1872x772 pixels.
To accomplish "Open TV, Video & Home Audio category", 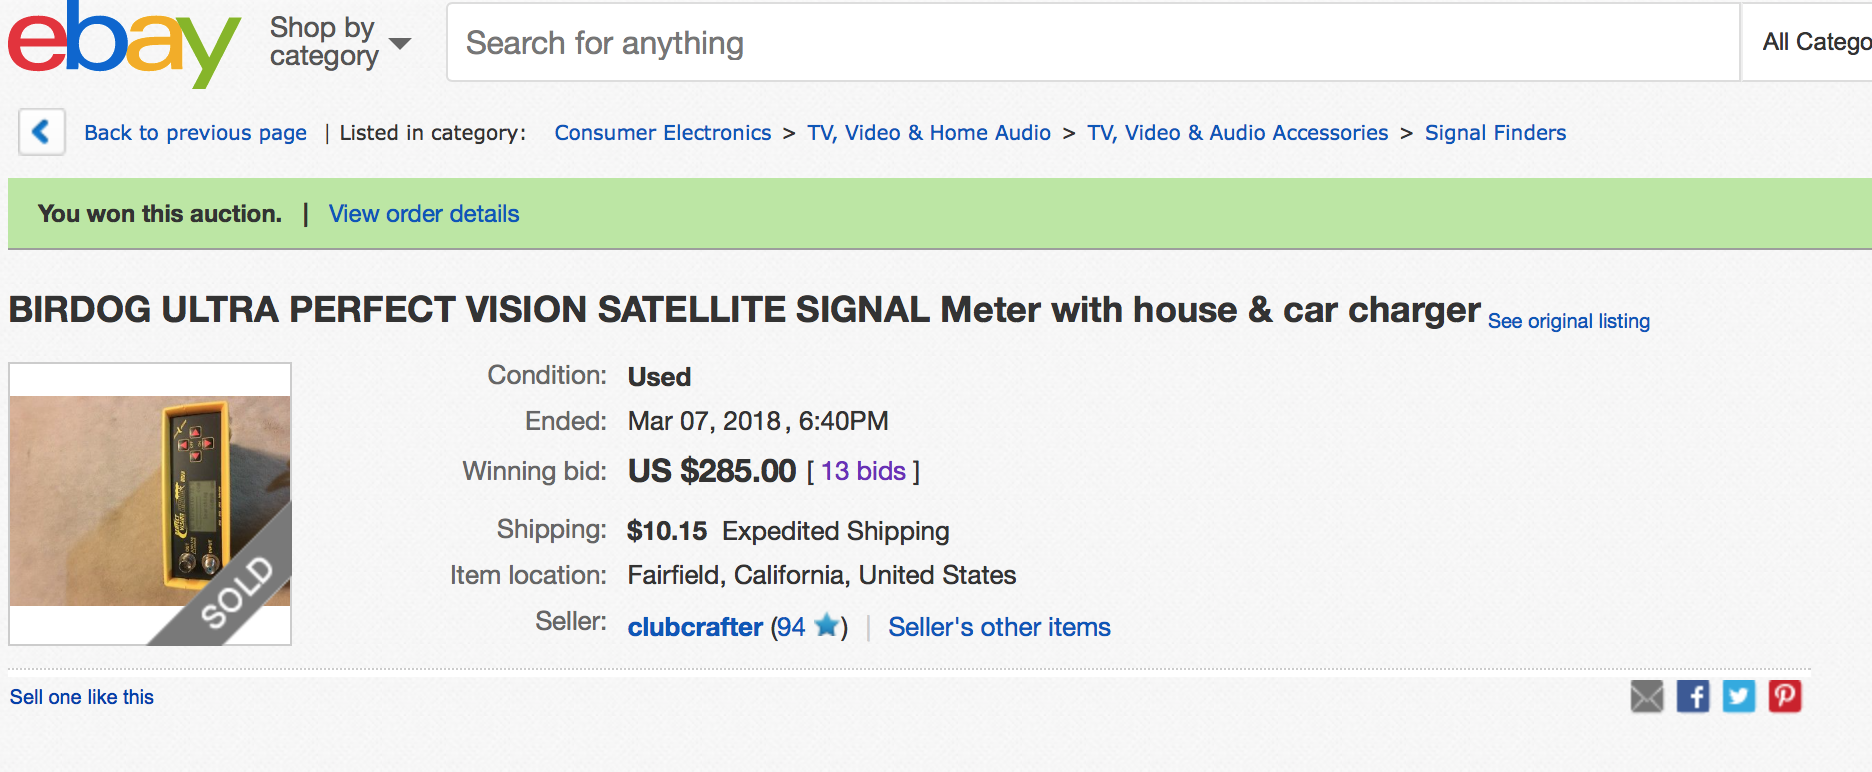I will pos(929,133).
